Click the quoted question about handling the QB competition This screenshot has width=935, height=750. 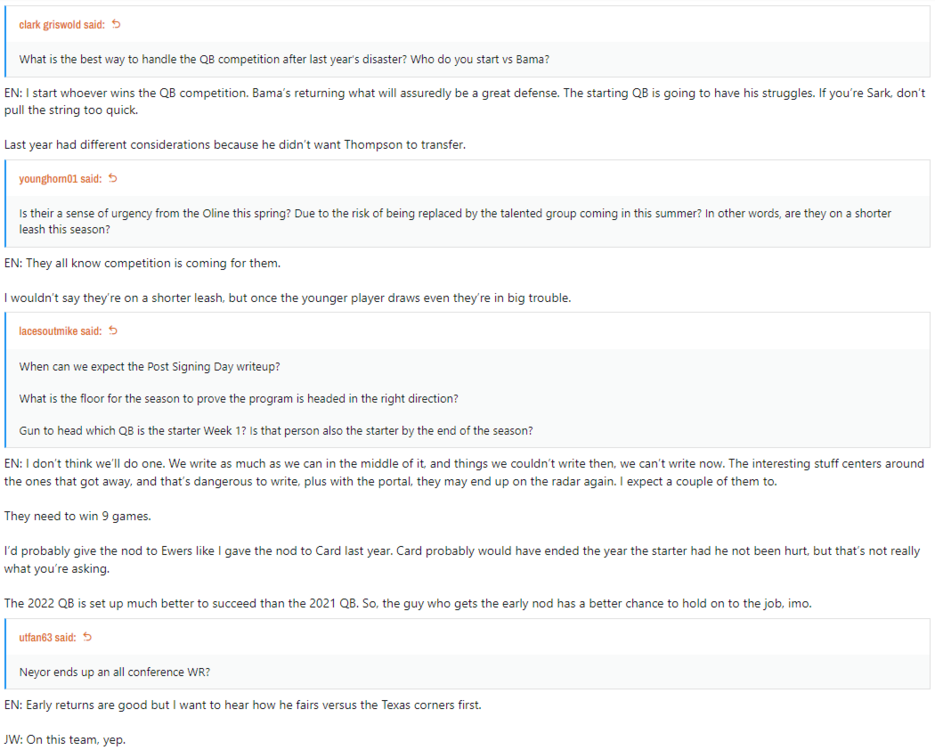pos(285,59)
